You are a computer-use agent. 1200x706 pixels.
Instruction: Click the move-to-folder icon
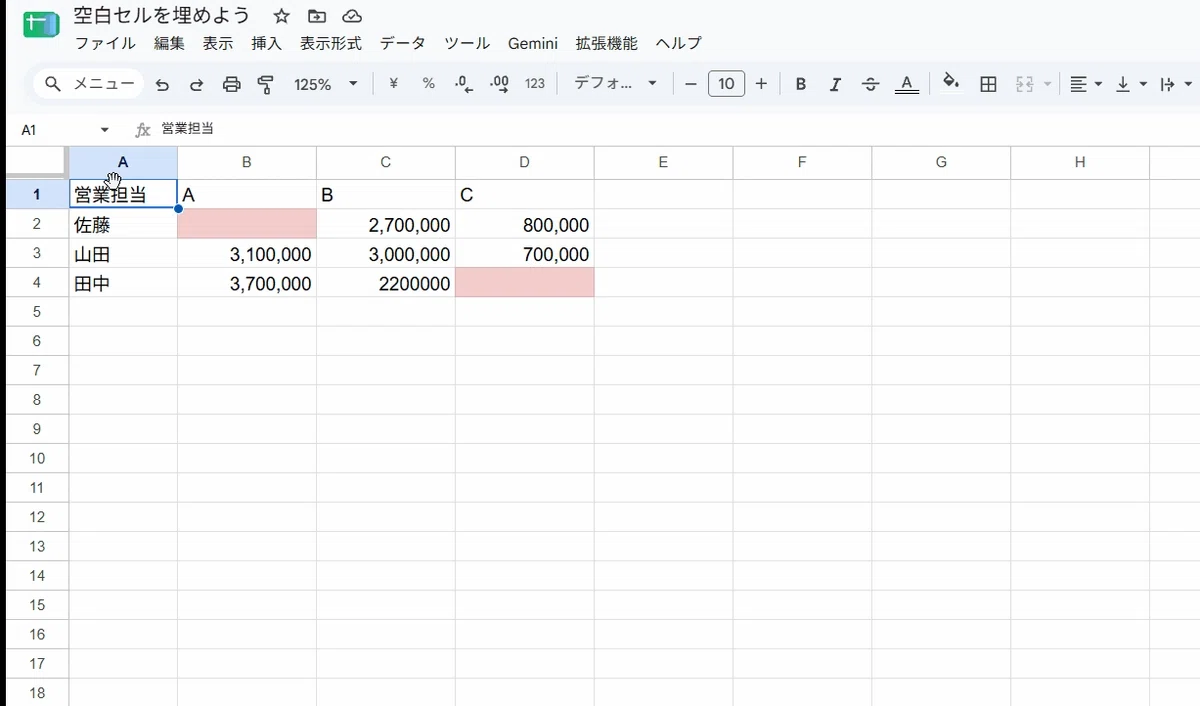pos(317,16)
